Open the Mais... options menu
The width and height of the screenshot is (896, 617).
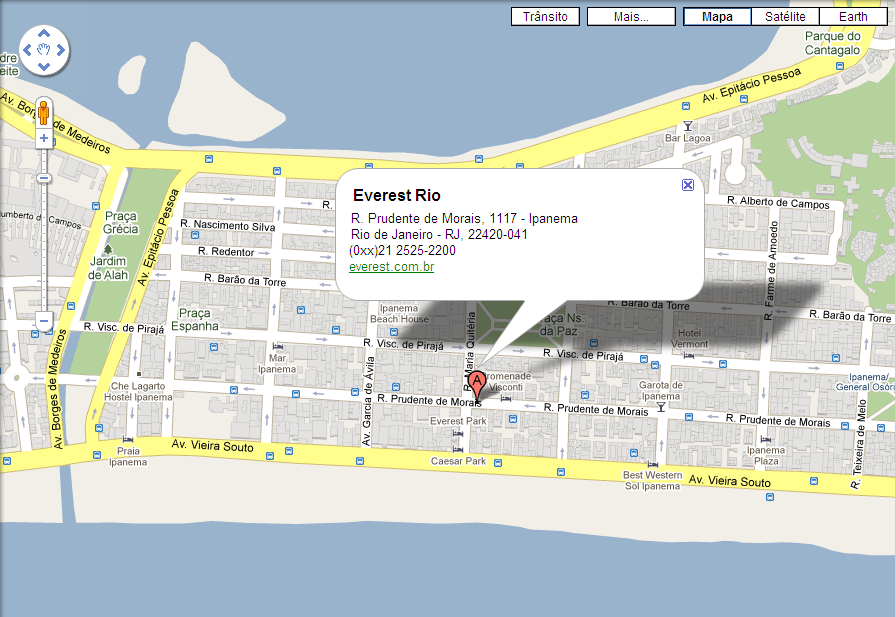click(631, 17)
